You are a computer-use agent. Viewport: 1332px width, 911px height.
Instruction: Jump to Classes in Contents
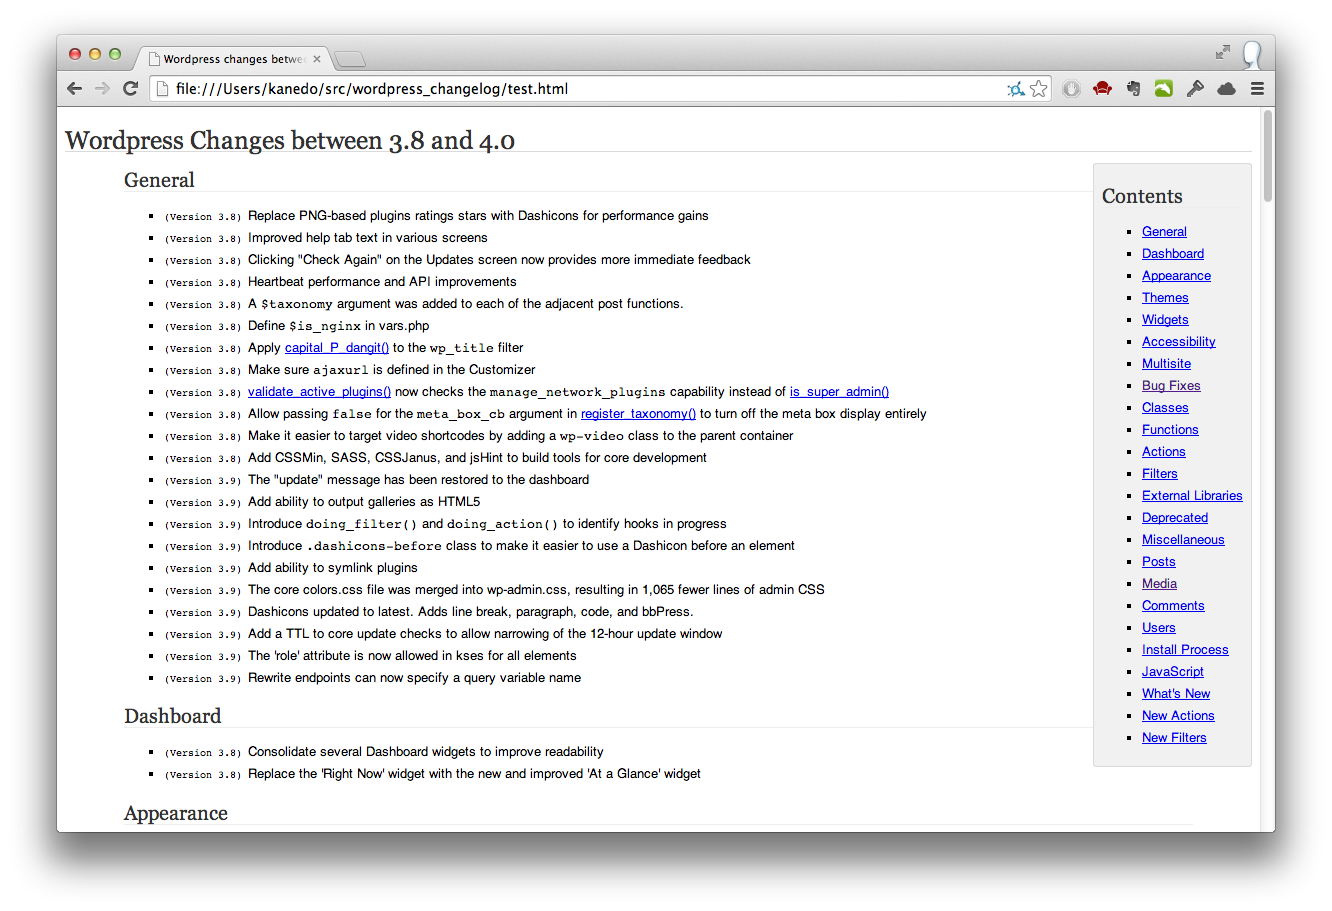[x=1165, y=407]
